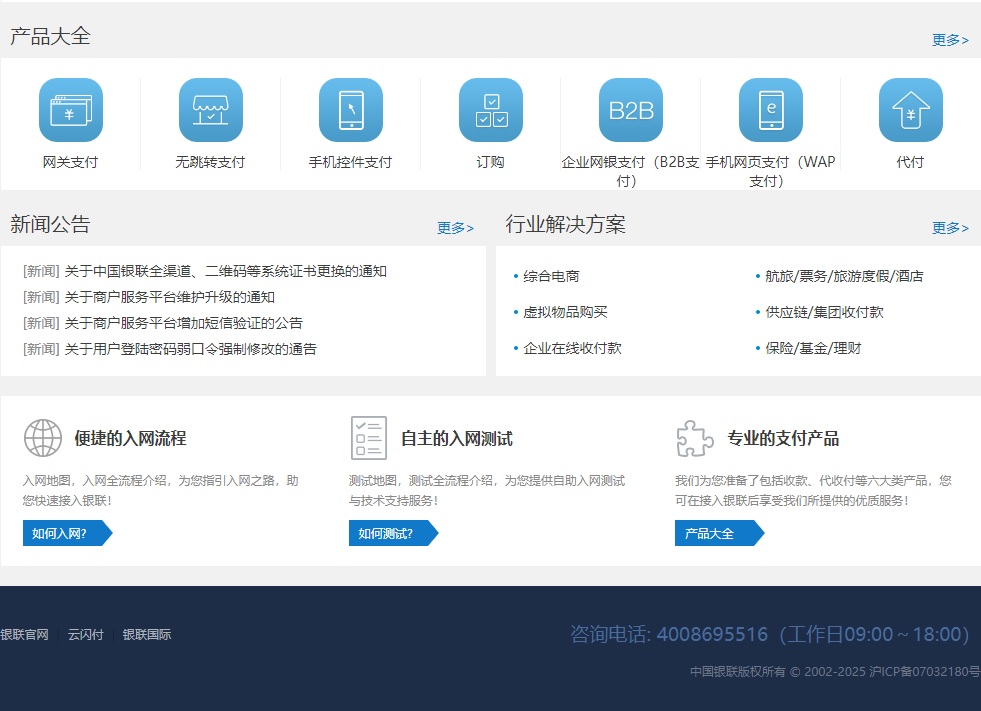Click the 沪ICP备07032180号 footer text
This screenshot has height=711, width=981.
coord(925,672)
